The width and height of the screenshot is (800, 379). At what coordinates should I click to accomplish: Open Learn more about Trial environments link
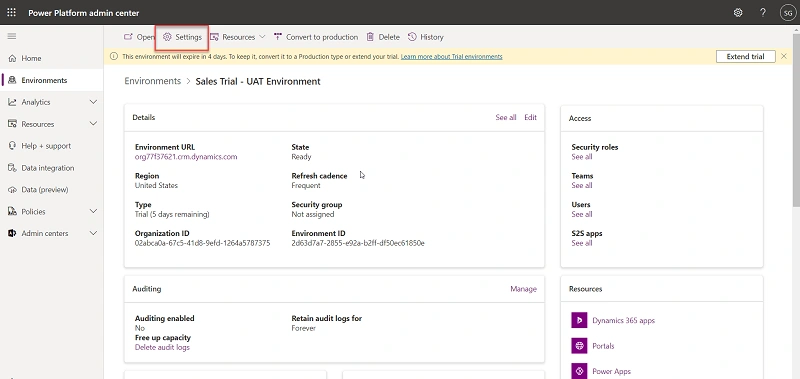click(452, 57)
